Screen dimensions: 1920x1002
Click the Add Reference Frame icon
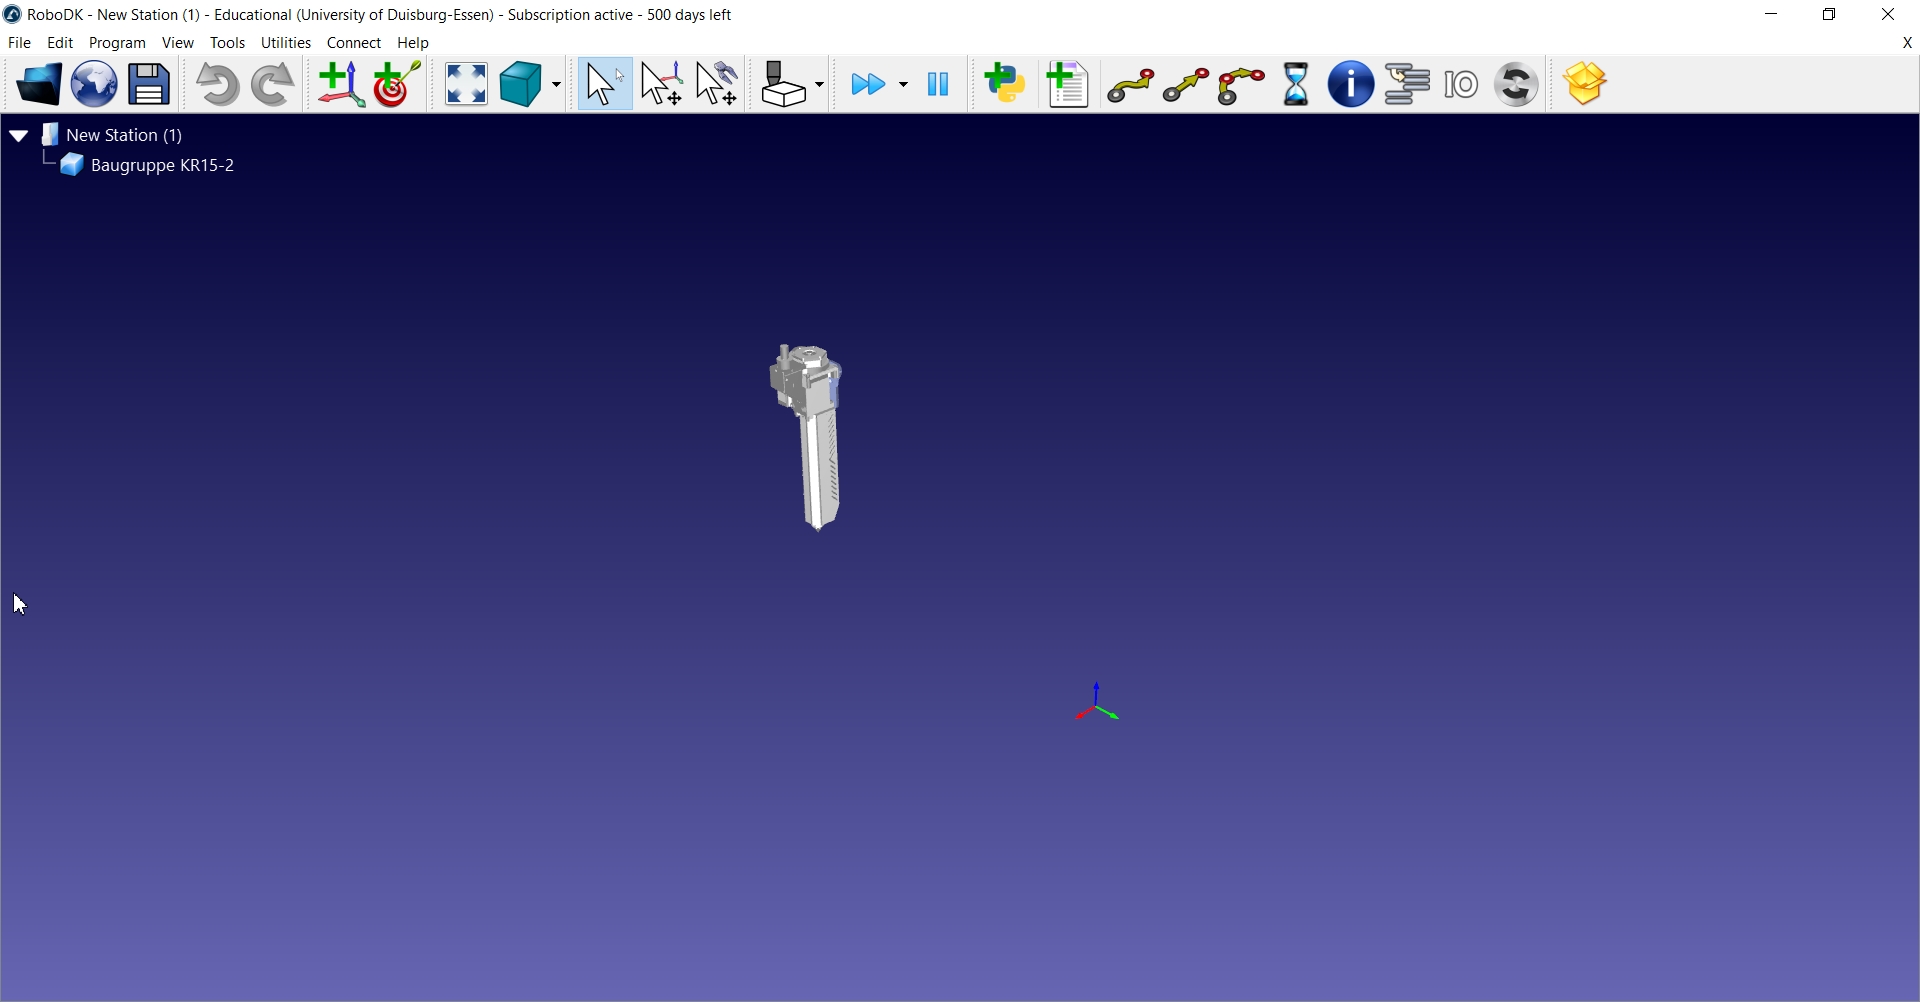point(341,85)
